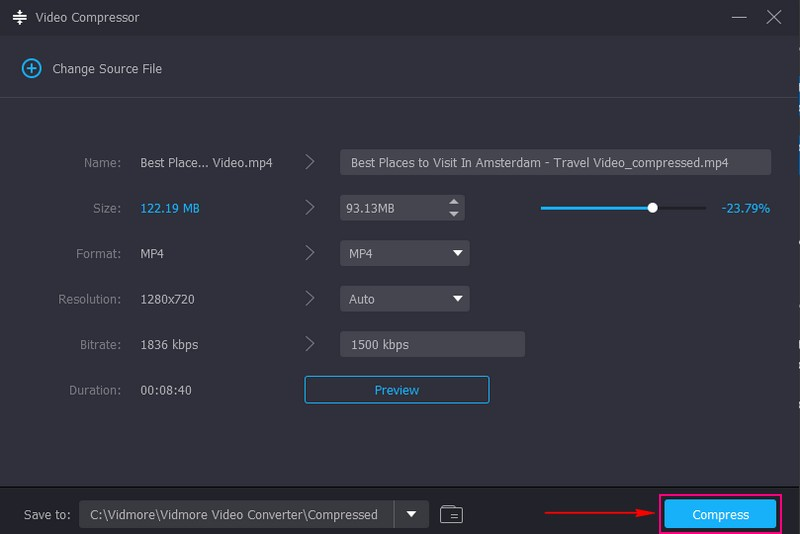Viewport: 800px width, 534px height.
Task: Close the Video Compressor window
Action: pyautogui.click(x=773, y=18)
